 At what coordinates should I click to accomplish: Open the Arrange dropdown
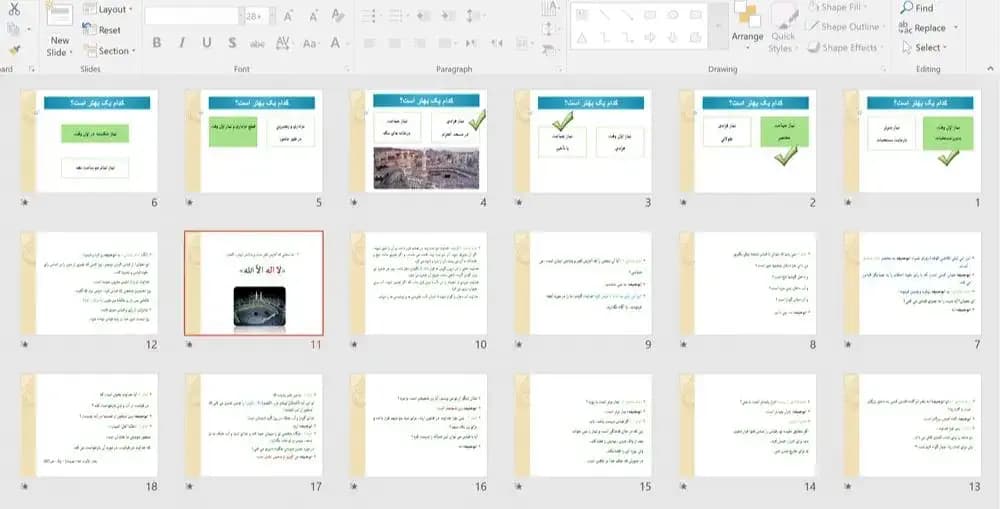coord(747,27)
